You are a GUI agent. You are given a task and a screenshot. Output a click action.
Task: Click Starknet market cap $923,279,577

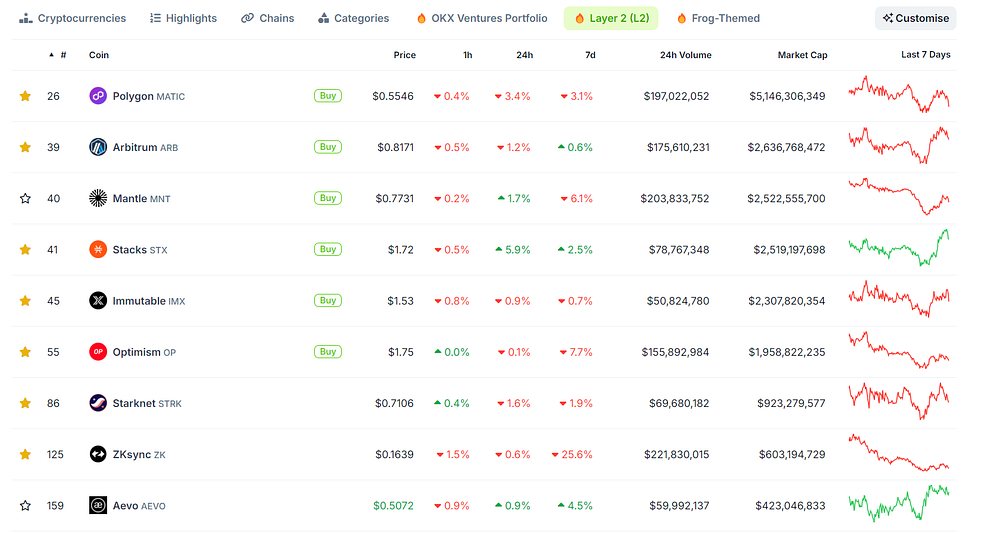click(791, 403)
